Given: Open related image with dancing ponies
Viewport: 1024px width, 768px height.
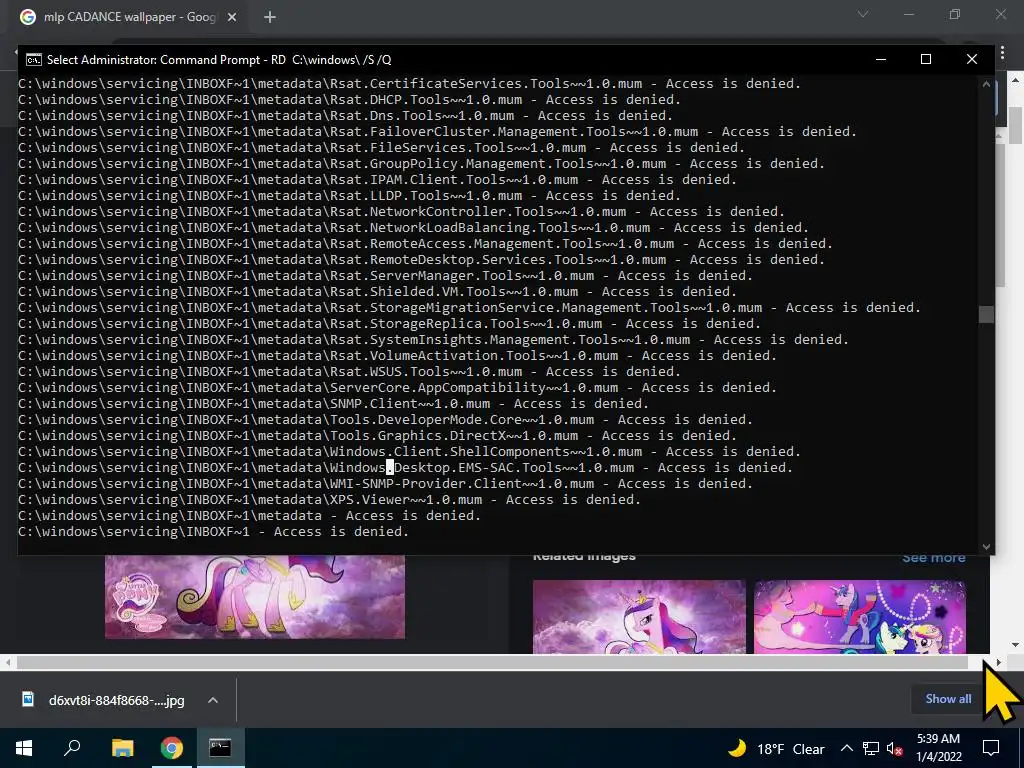Looking at the screenshot, I should [859, 616].
